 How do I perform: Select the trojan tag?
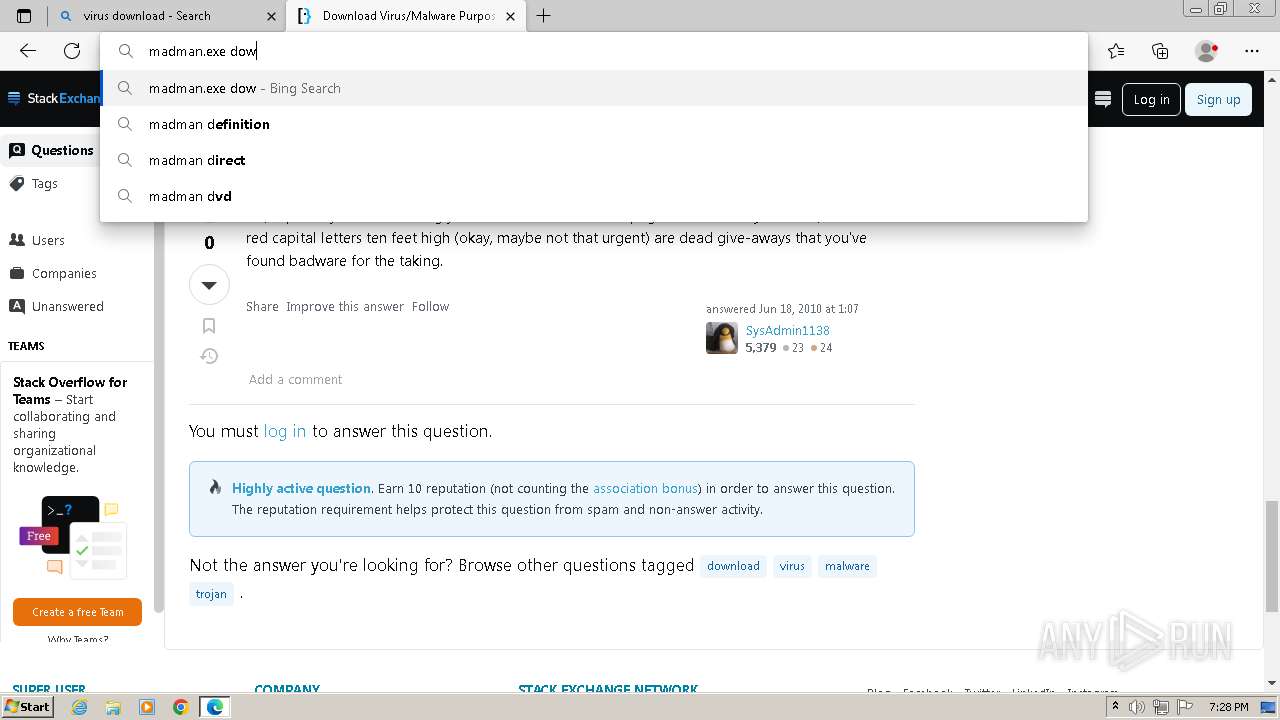pyautogui.click(x=211, y=594)
